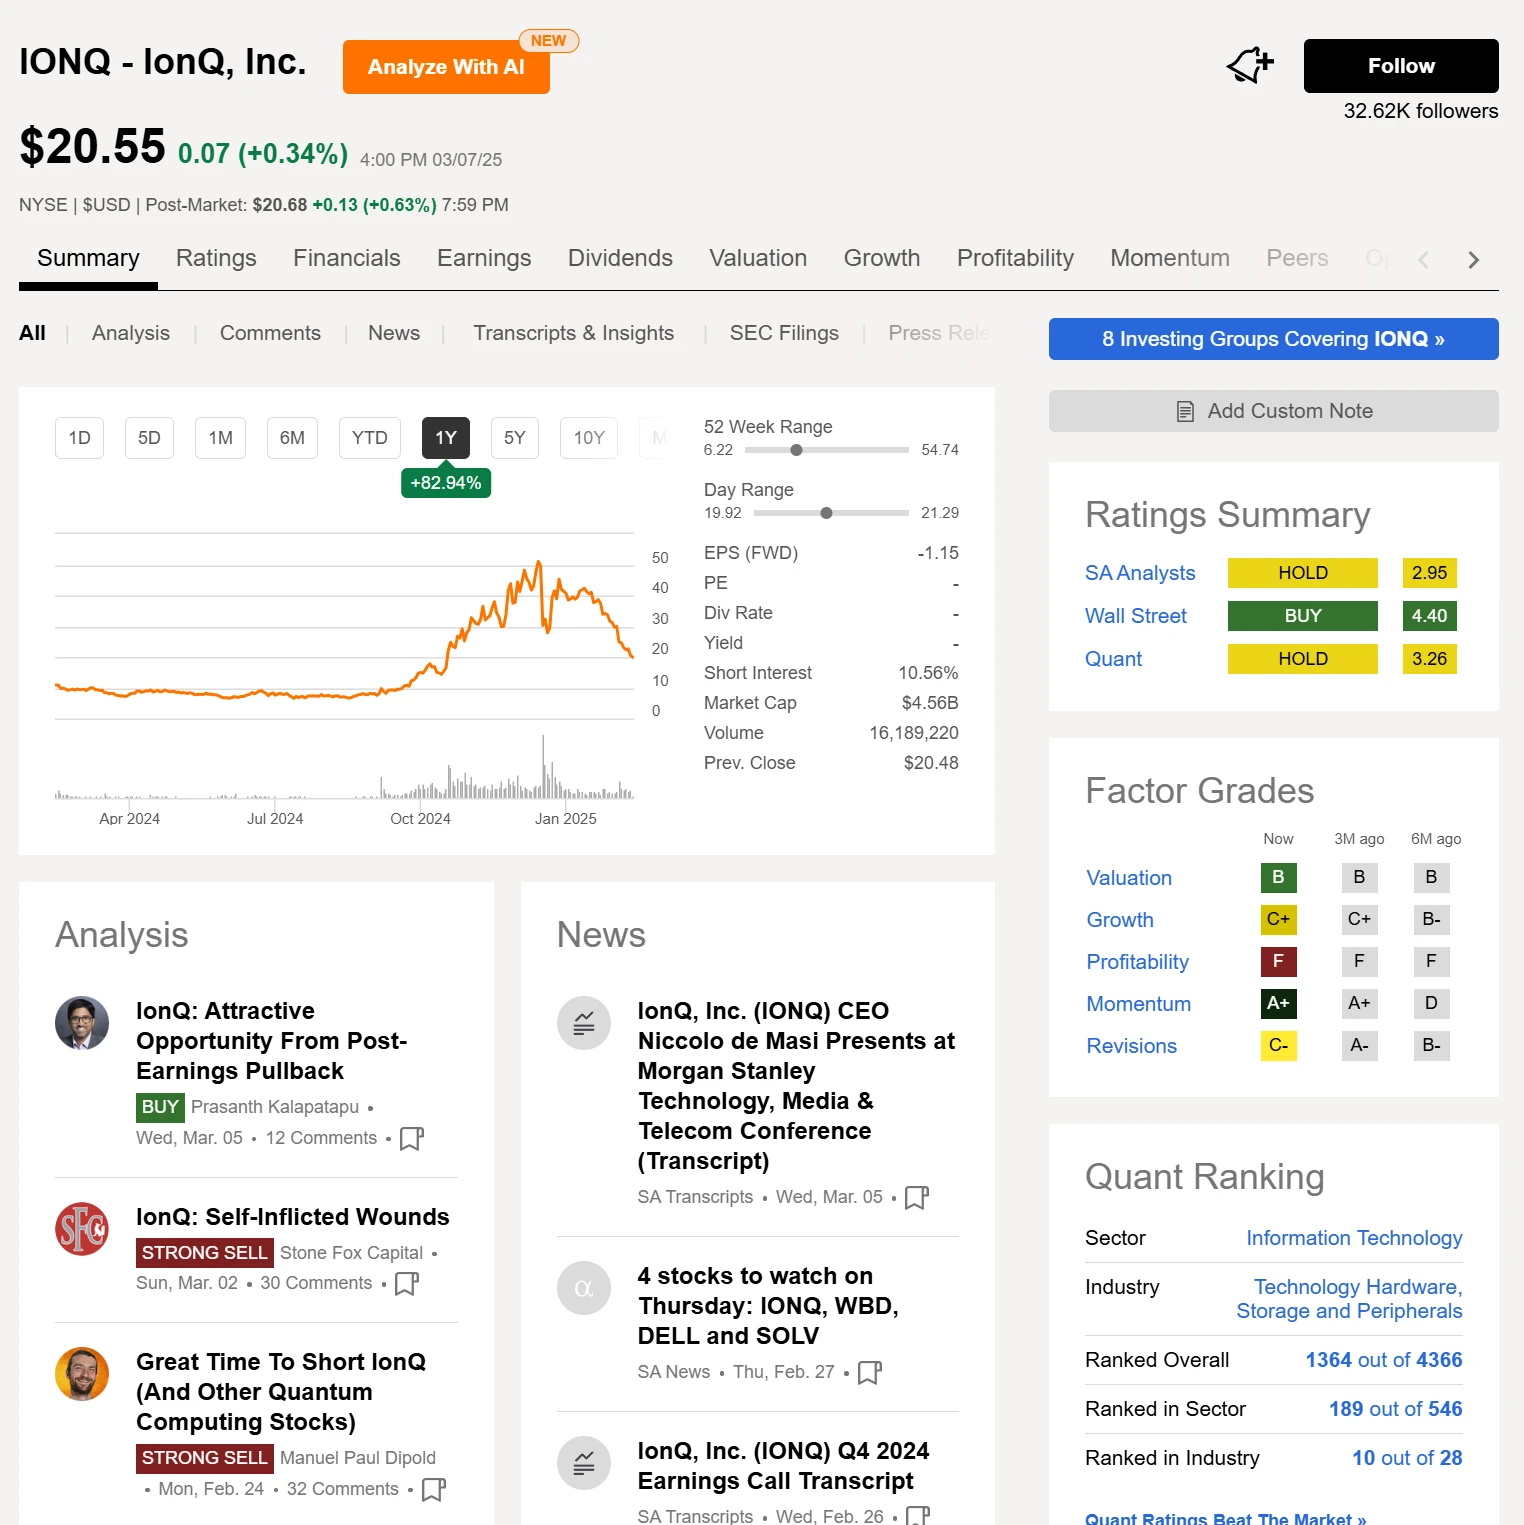
Task: Open the Quant rating link
Action: coord(1113,659)
